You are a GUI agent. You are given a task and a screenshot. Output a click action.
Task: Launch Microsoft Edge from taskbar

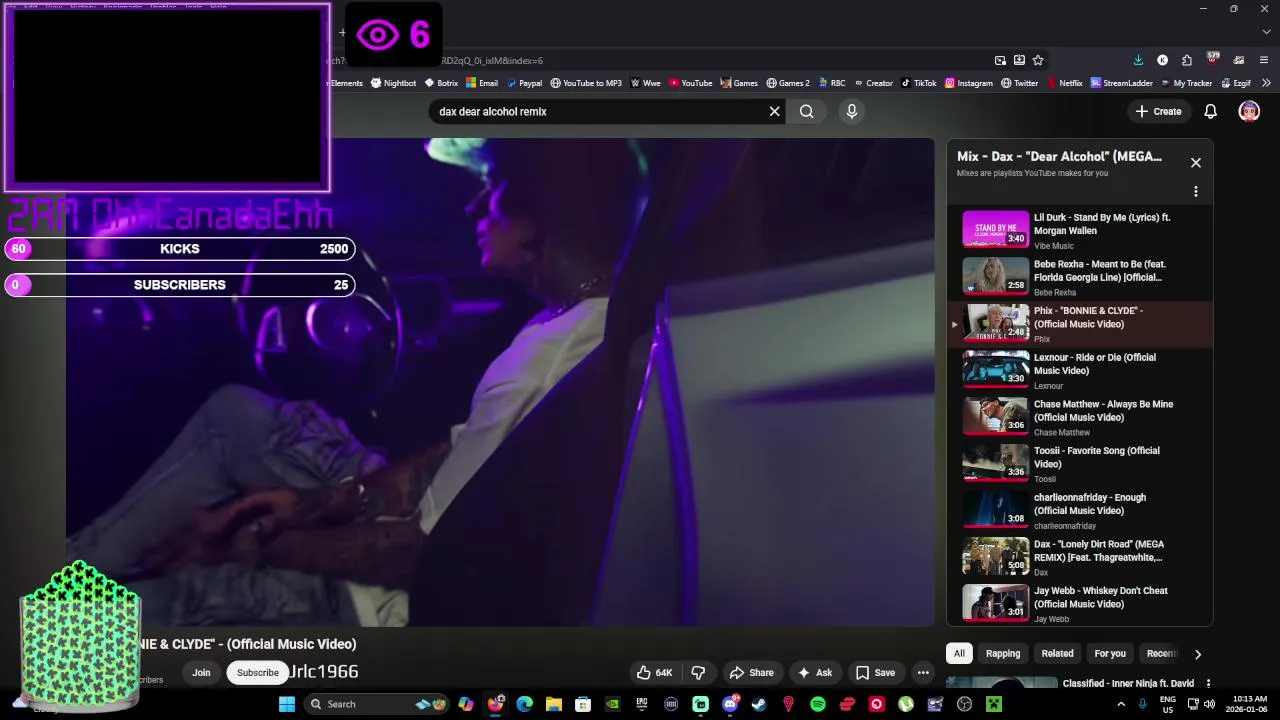(524, 704)
